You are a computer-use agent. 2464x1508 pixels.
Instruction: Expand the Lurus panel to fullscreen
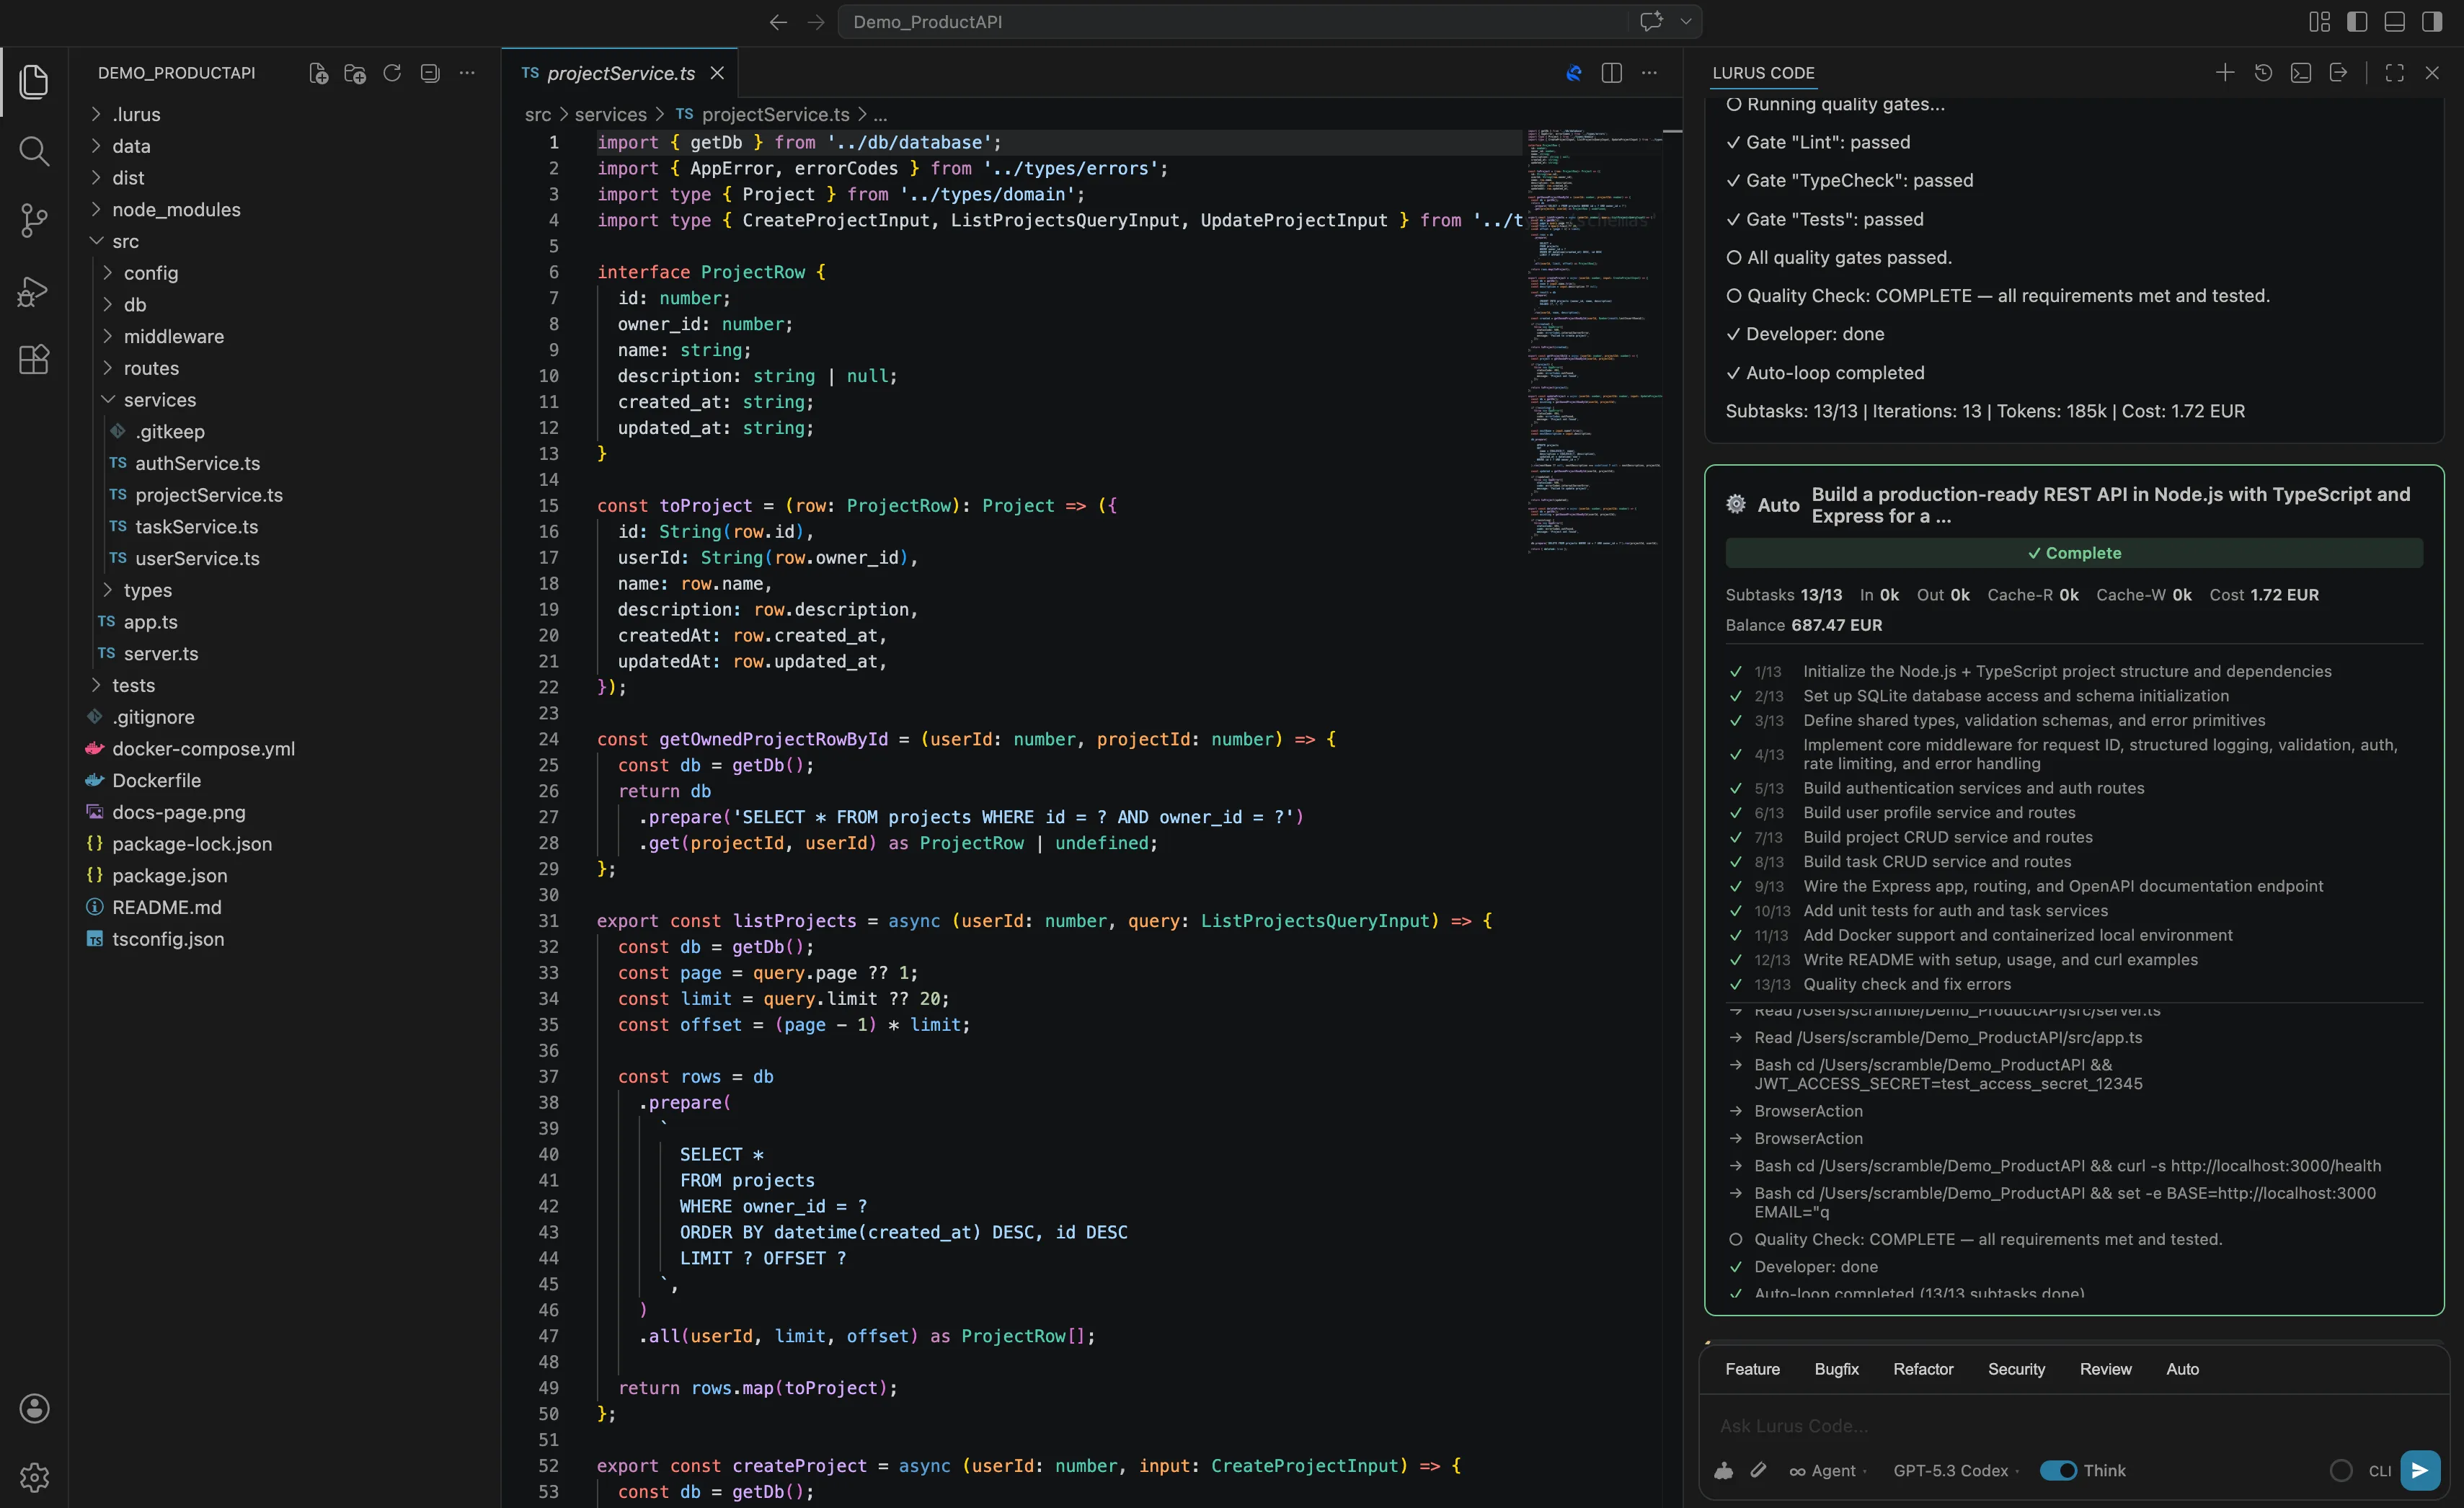click(2394, 72)
